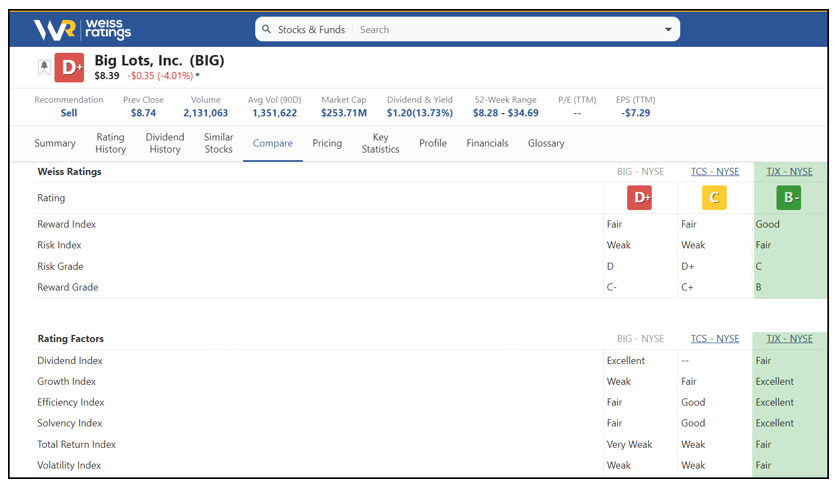Click the Weiss Ratings section heading
Screen dimensions: 837x487
[69, 171]
